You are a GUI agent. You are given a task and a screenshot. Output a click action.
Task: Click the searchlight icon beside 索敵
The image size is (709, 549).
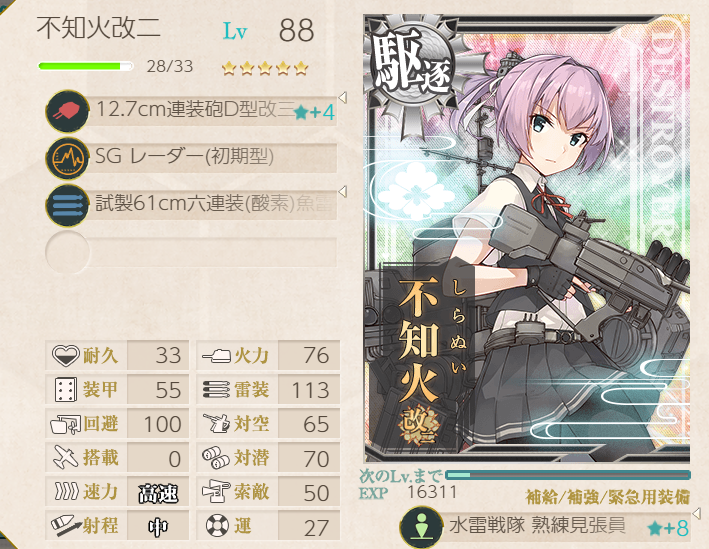pos(216,492)
